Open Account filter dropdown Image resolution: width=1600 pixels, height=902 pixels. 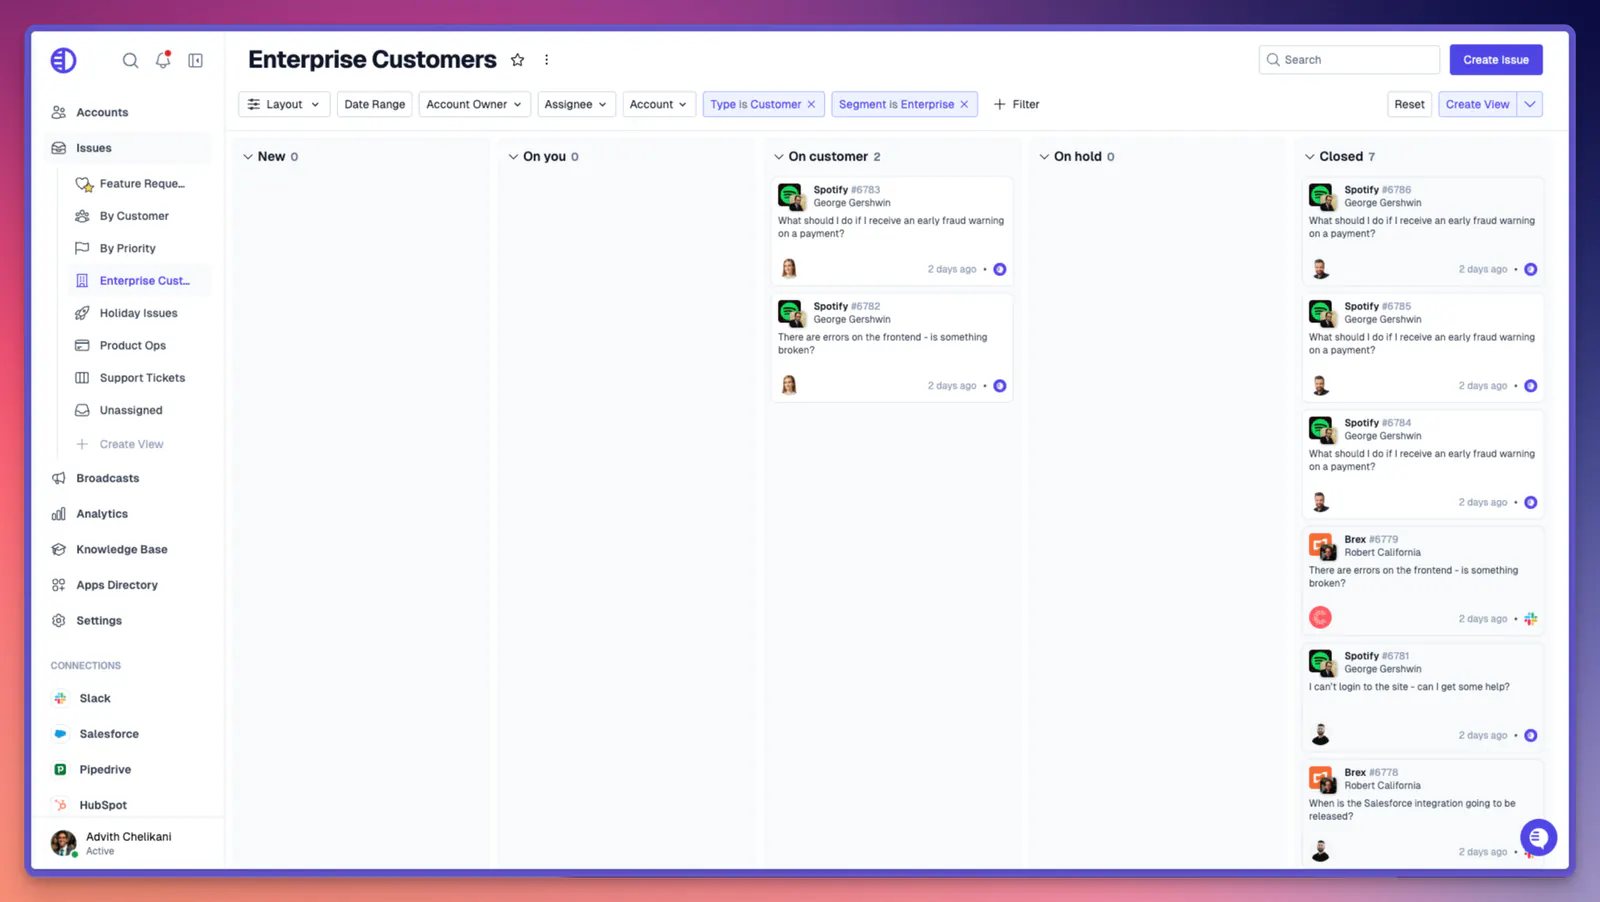[659, 104]
